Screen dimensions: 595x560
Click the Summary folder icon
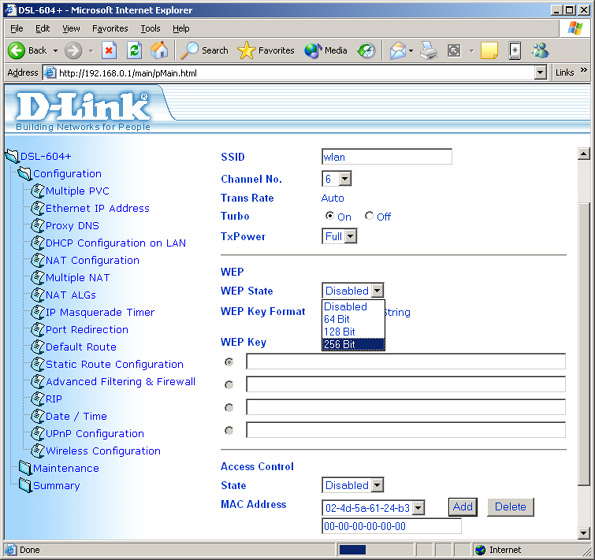point(25,485)
